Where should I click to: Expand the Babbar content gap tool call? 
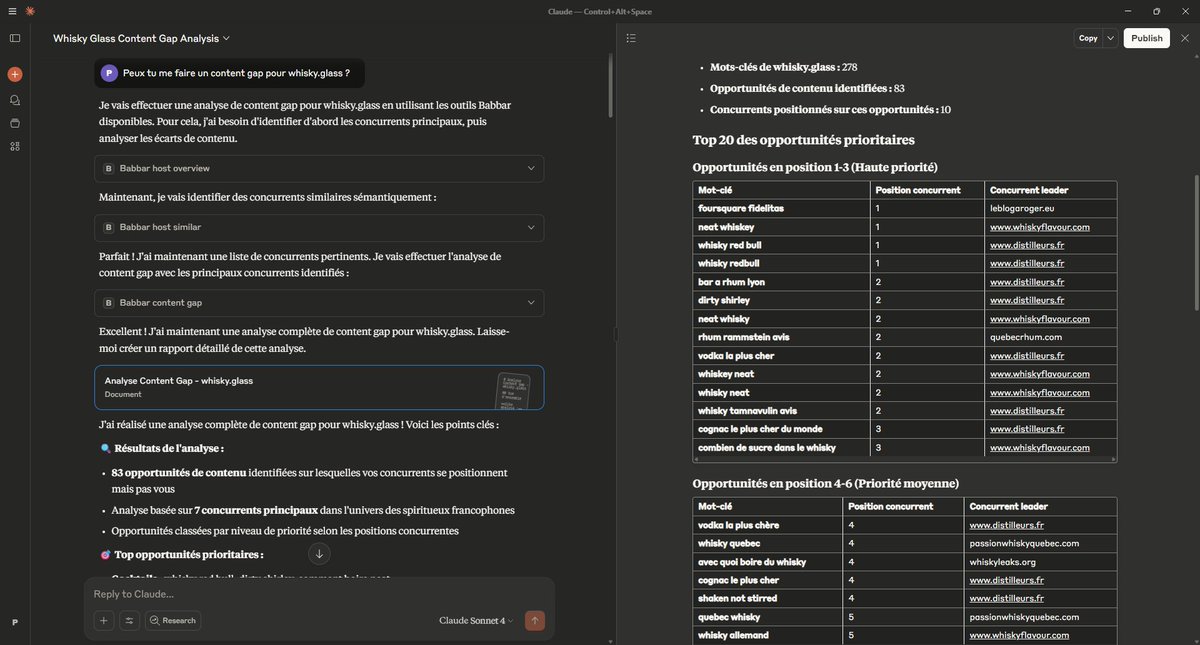pyautogui.click(x=320, y=303)
